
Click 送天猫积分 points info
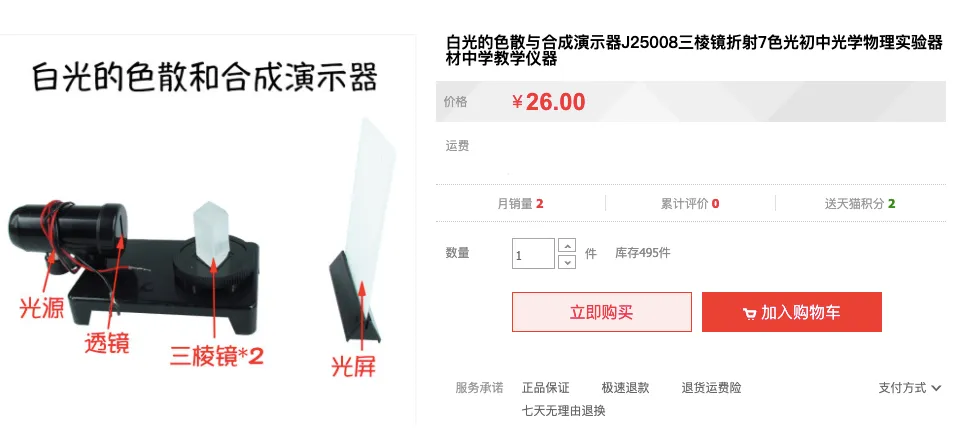[860, 204]
